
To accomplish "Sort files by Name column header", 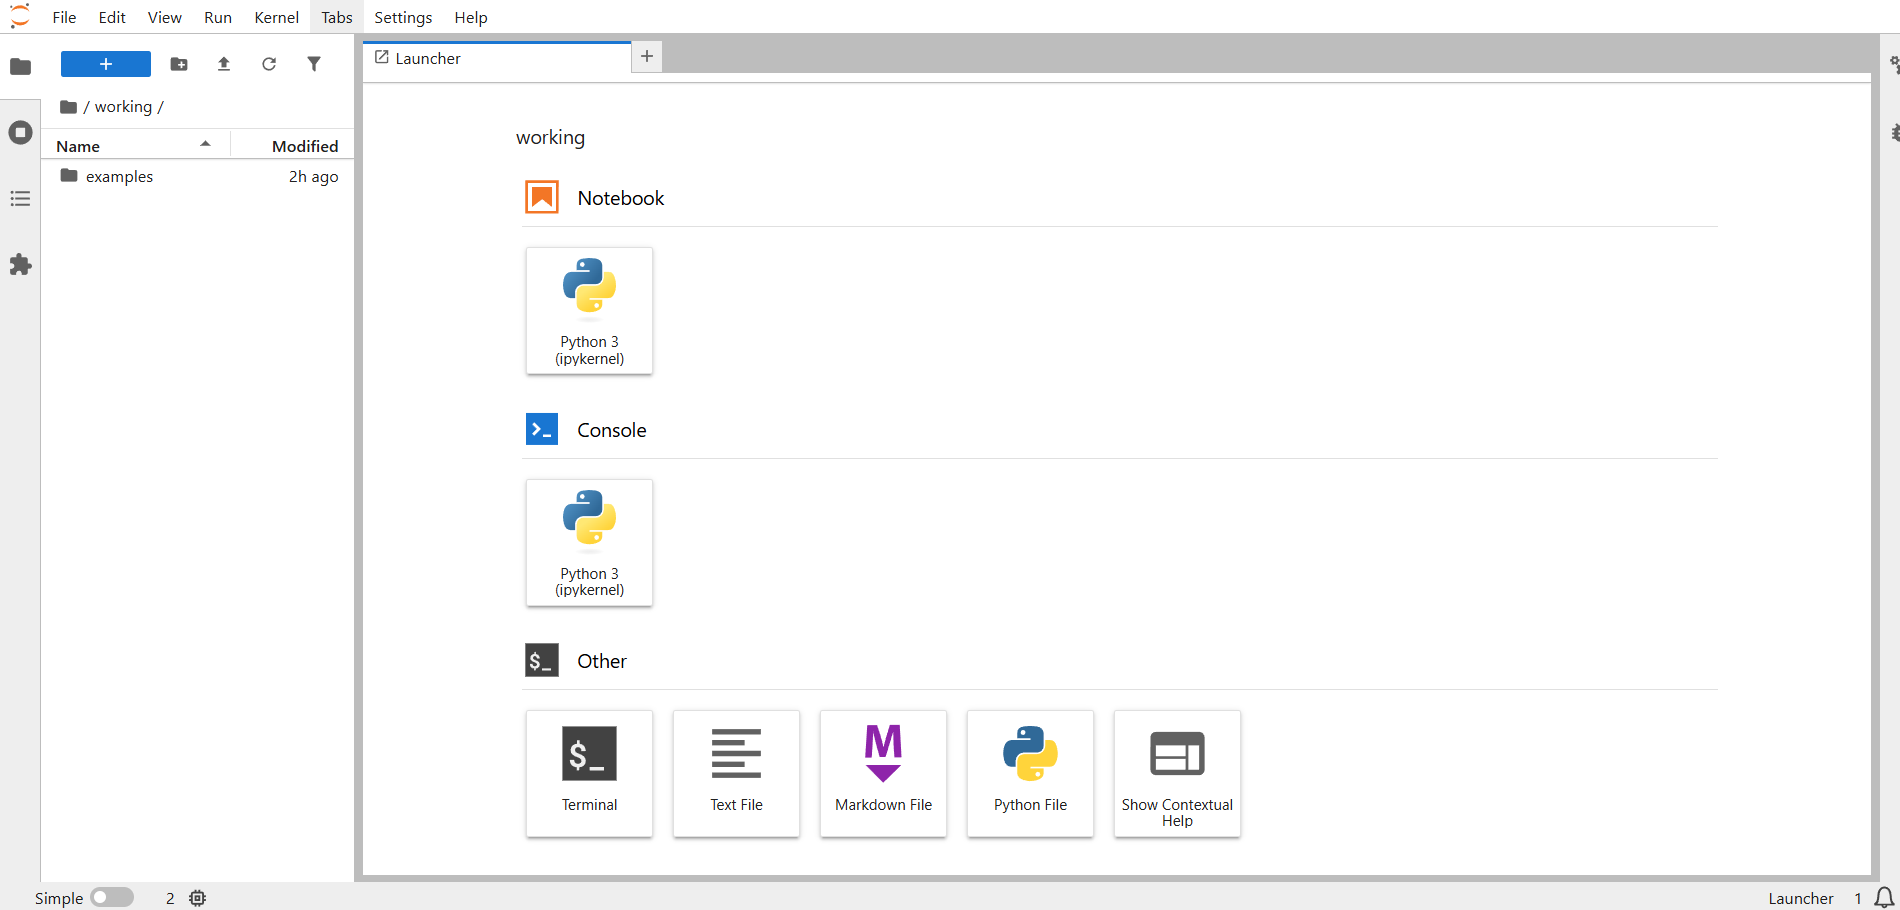I will coord(135,146).
